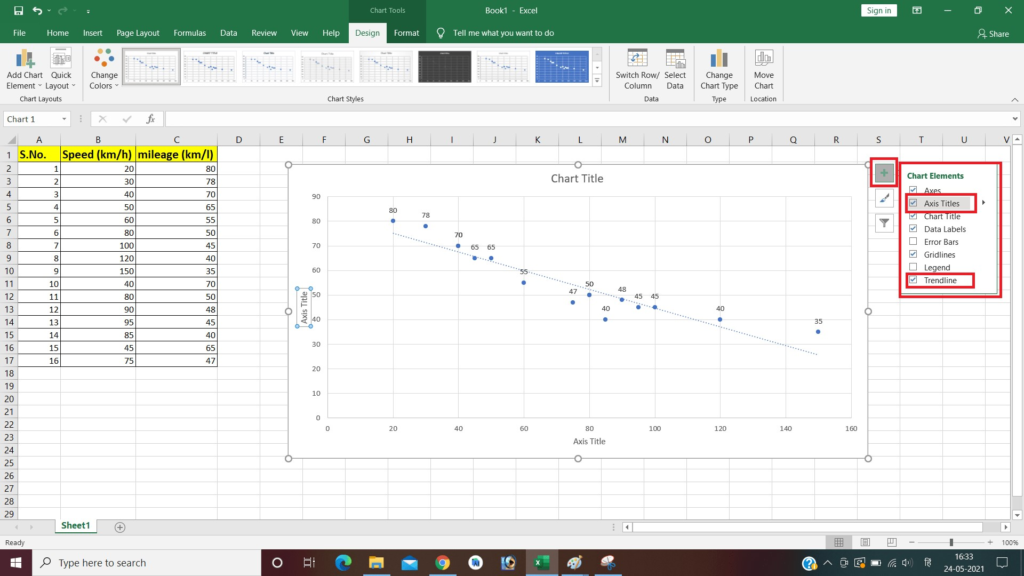Viewport: 1024px width, 576px height.
Task: Click Move Chart button
Action: (x=763, y=70)
